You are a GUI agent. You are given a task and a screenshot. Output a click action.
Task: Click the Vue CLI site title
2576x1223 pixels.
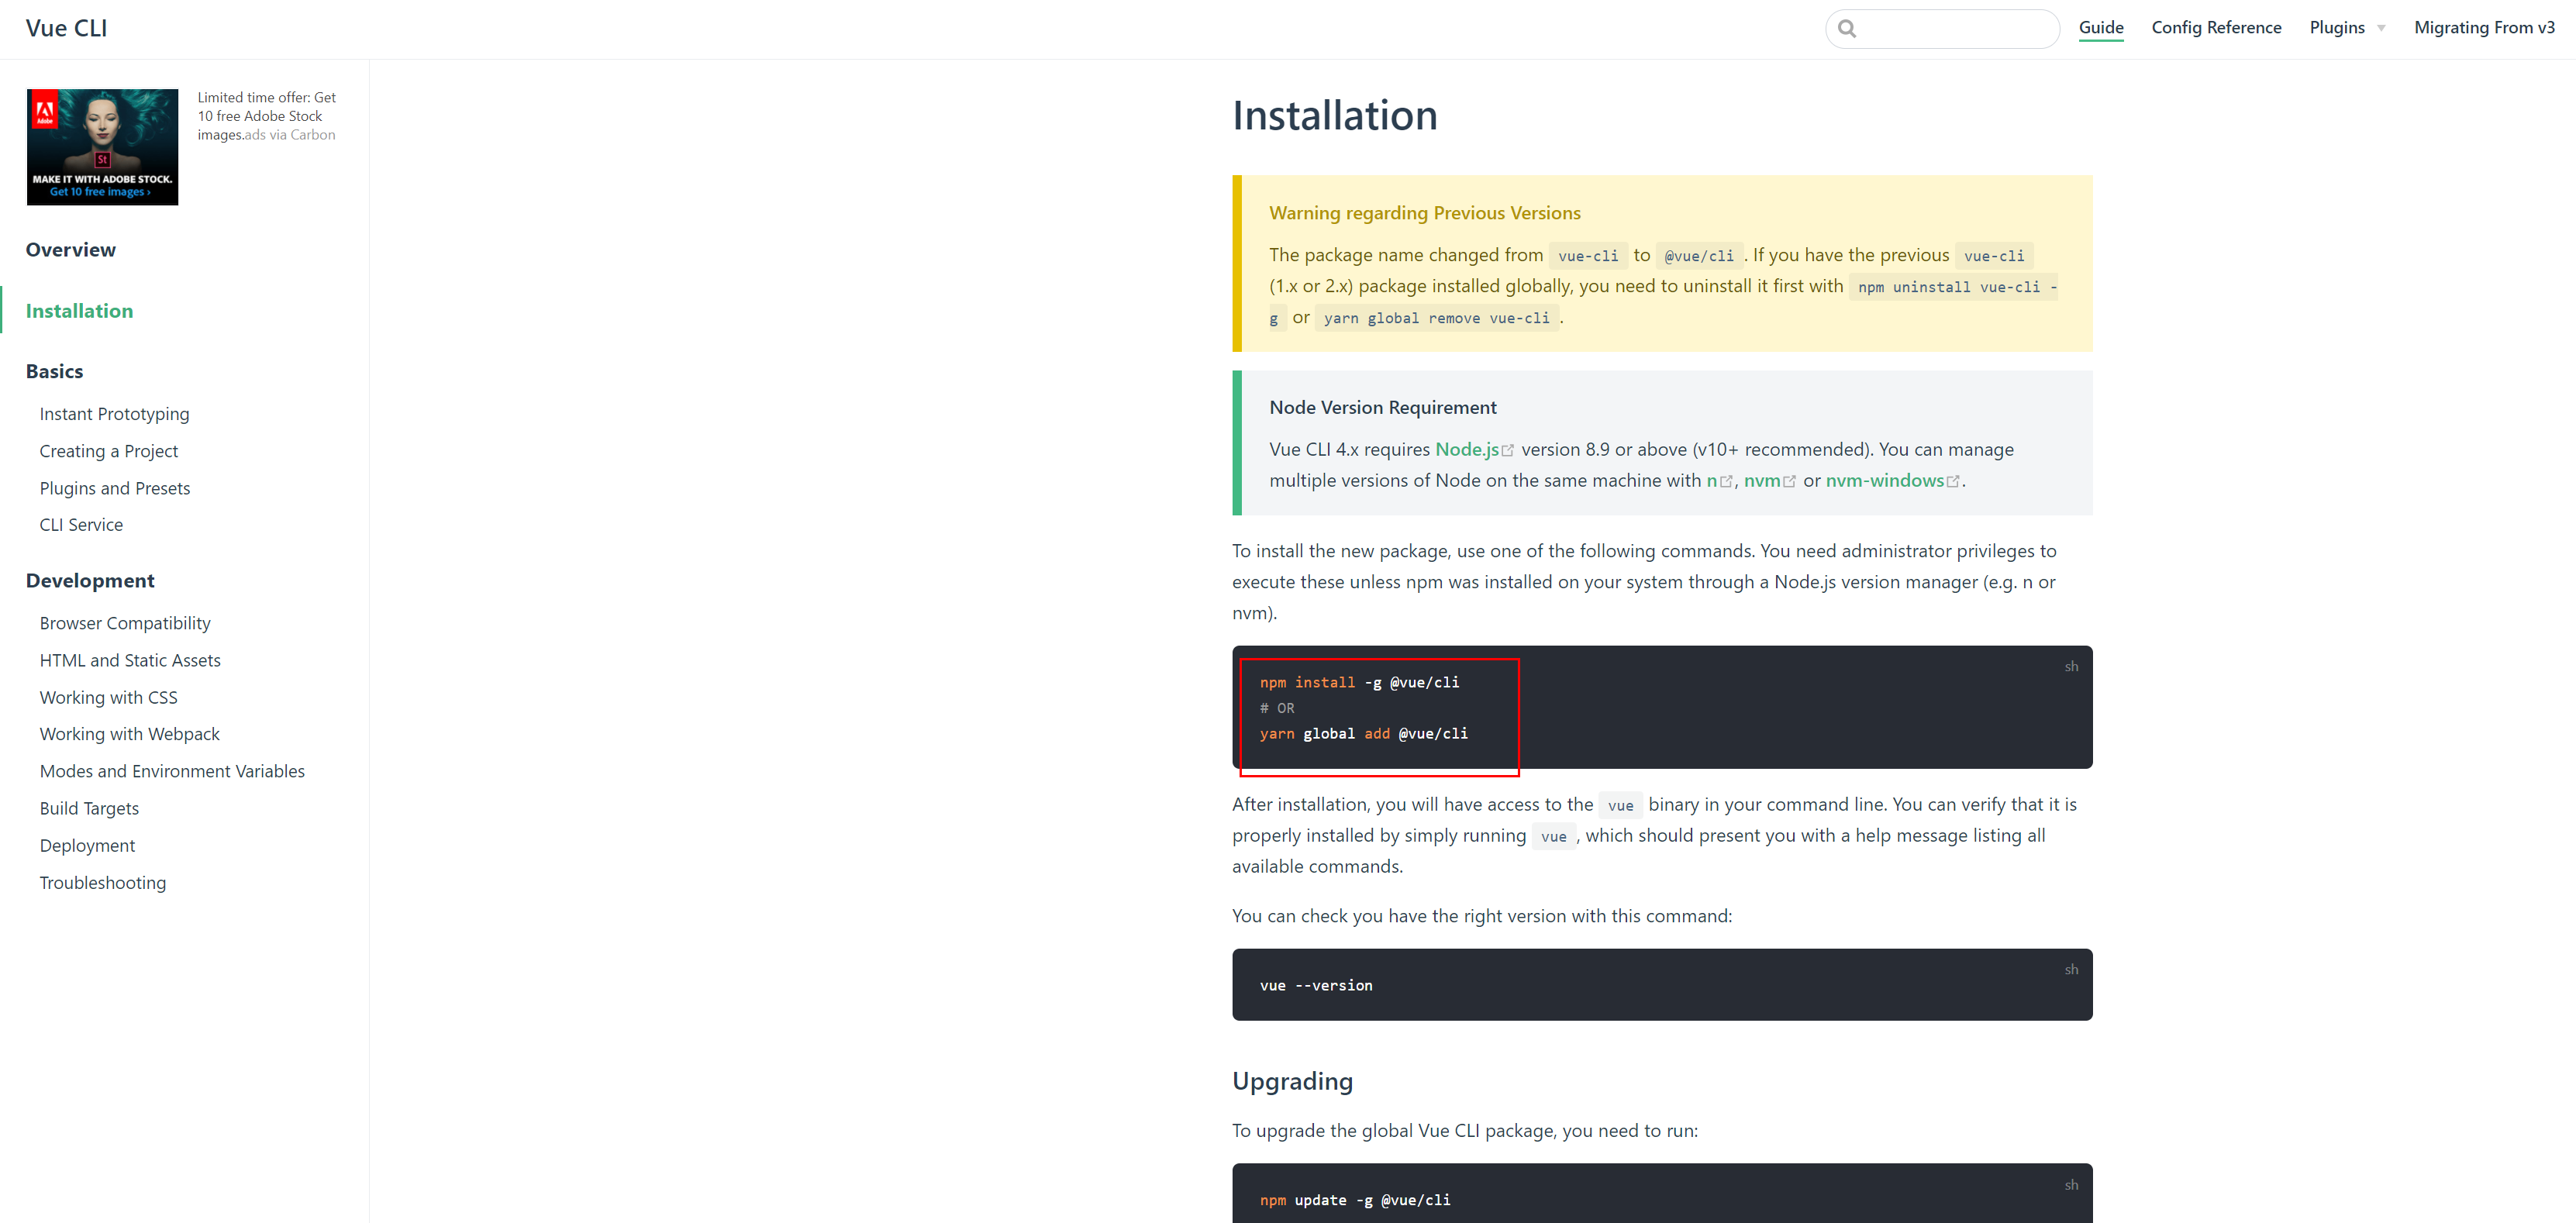coord(66,28)
